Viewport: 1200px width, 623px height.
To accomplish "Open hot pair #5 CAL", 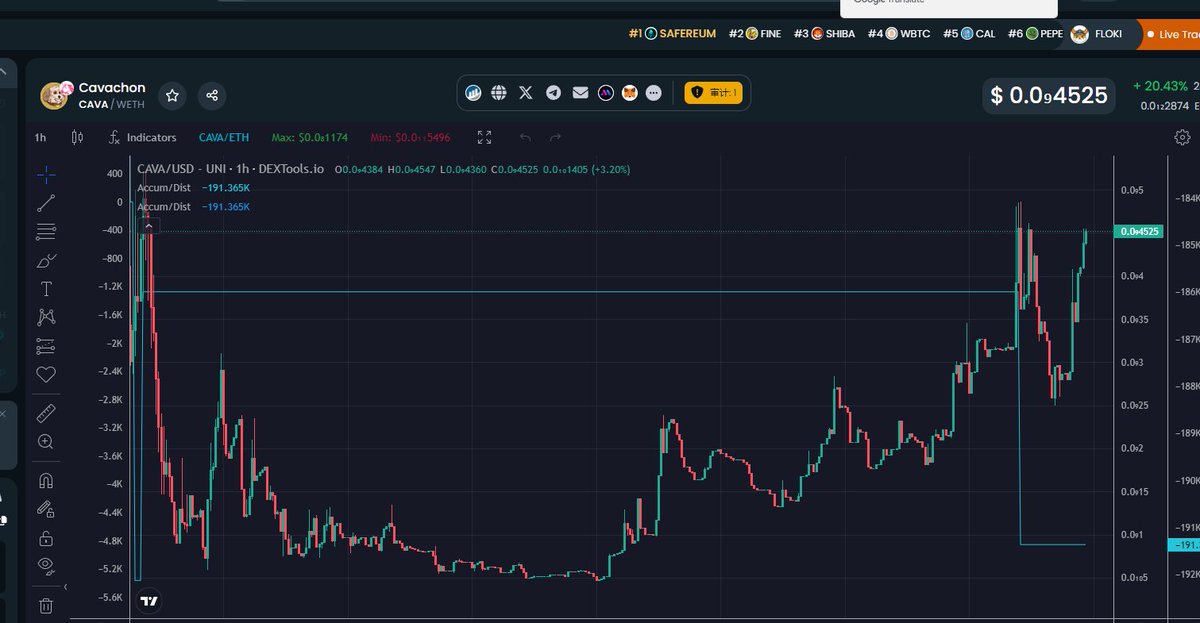I will click(x=968, y=33).
